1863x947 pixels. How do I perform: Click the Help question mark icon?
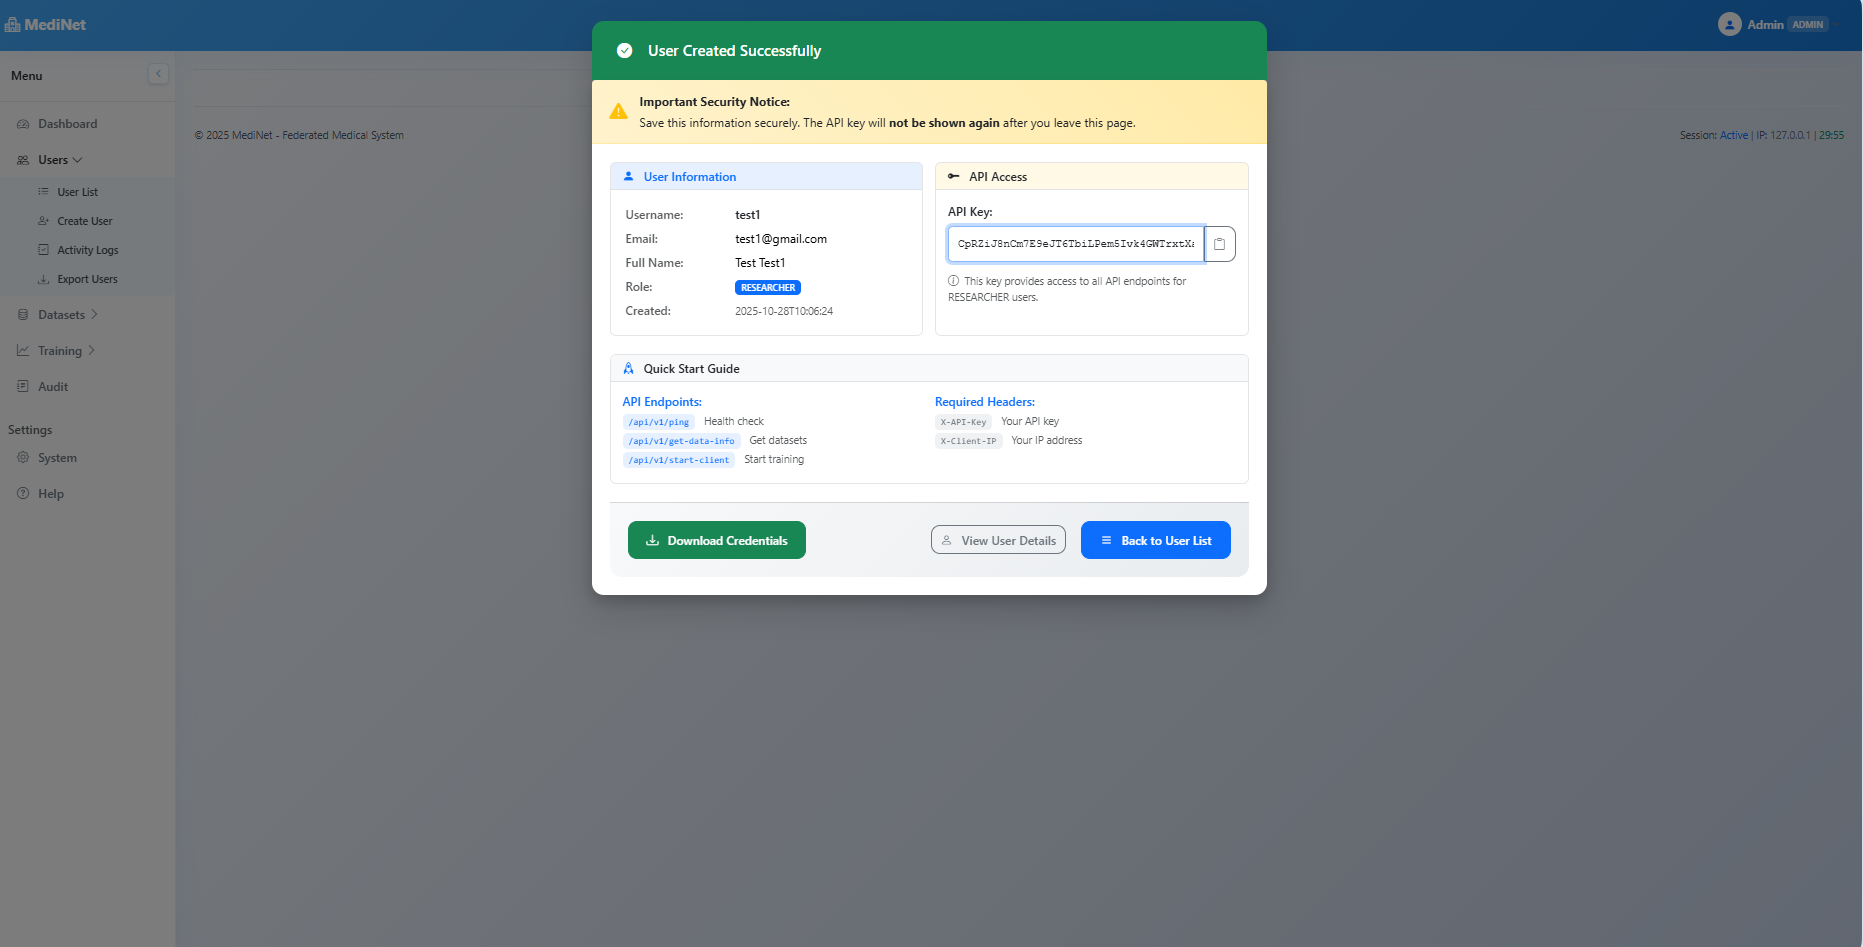22,493
